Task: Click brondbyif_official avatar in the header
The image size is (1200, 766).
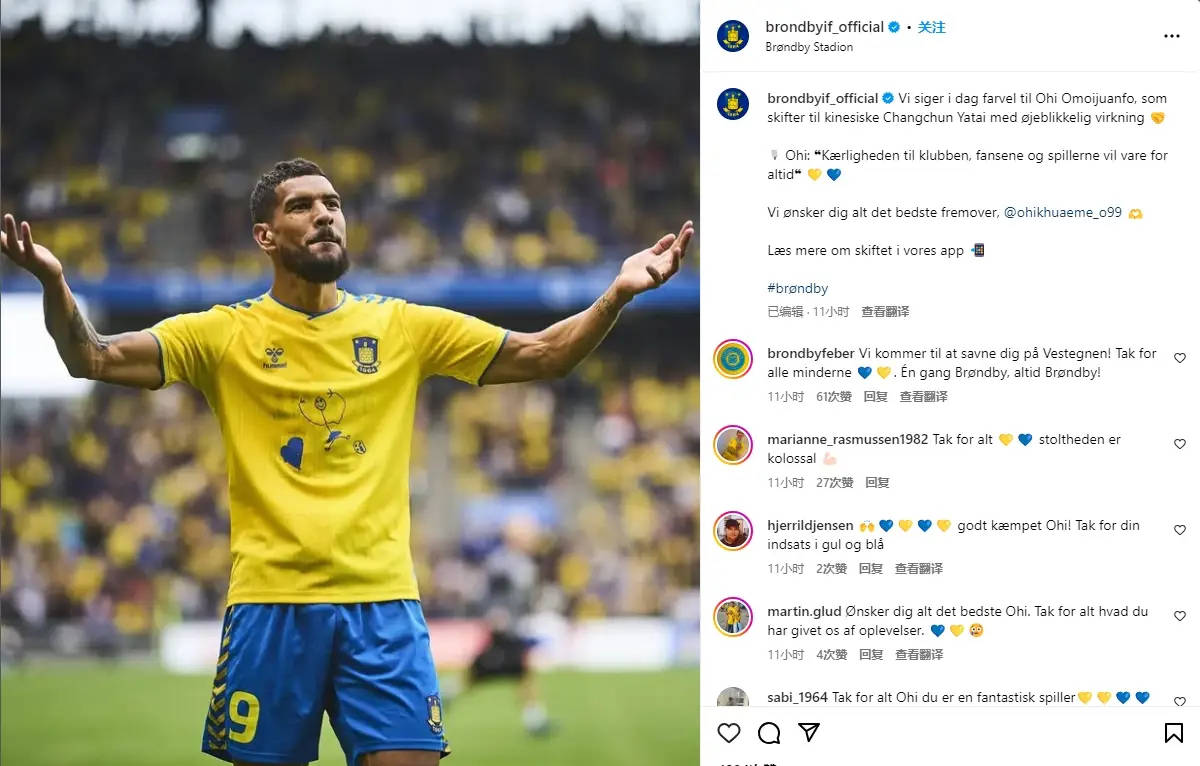Action: pyautogui.click(x=733, y=36)
